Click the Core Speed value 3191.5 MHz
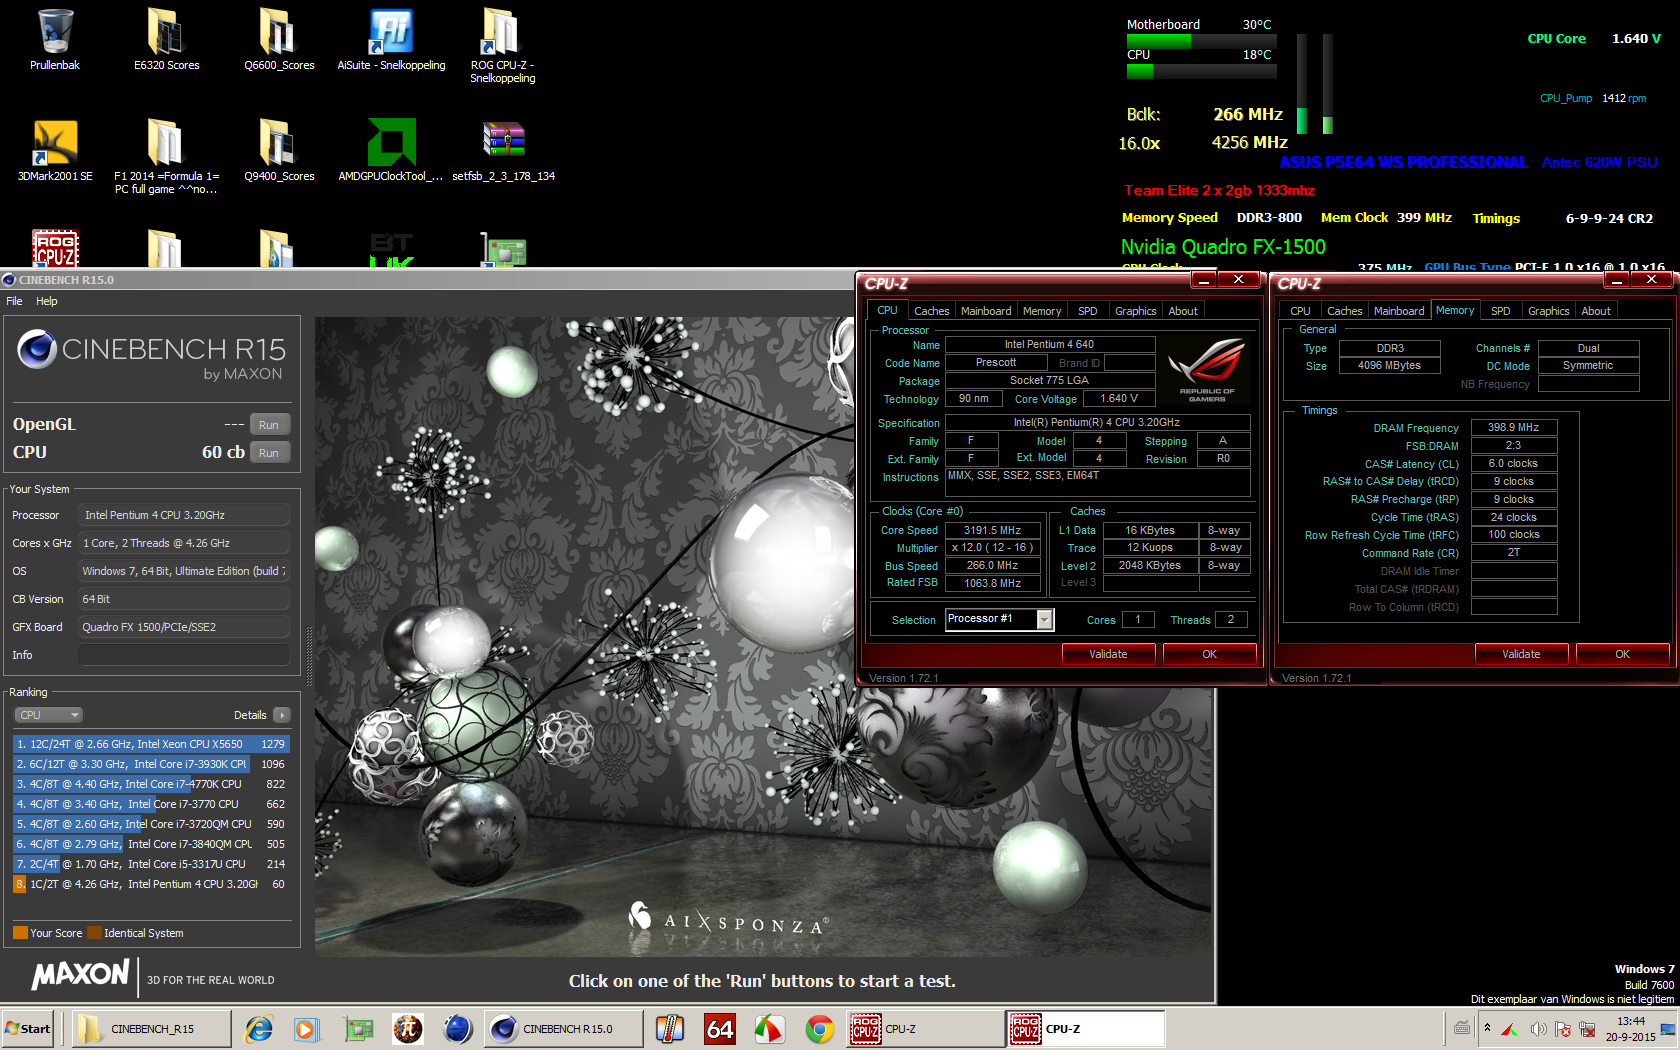The image size is (1680, 1050). (992, 530)
